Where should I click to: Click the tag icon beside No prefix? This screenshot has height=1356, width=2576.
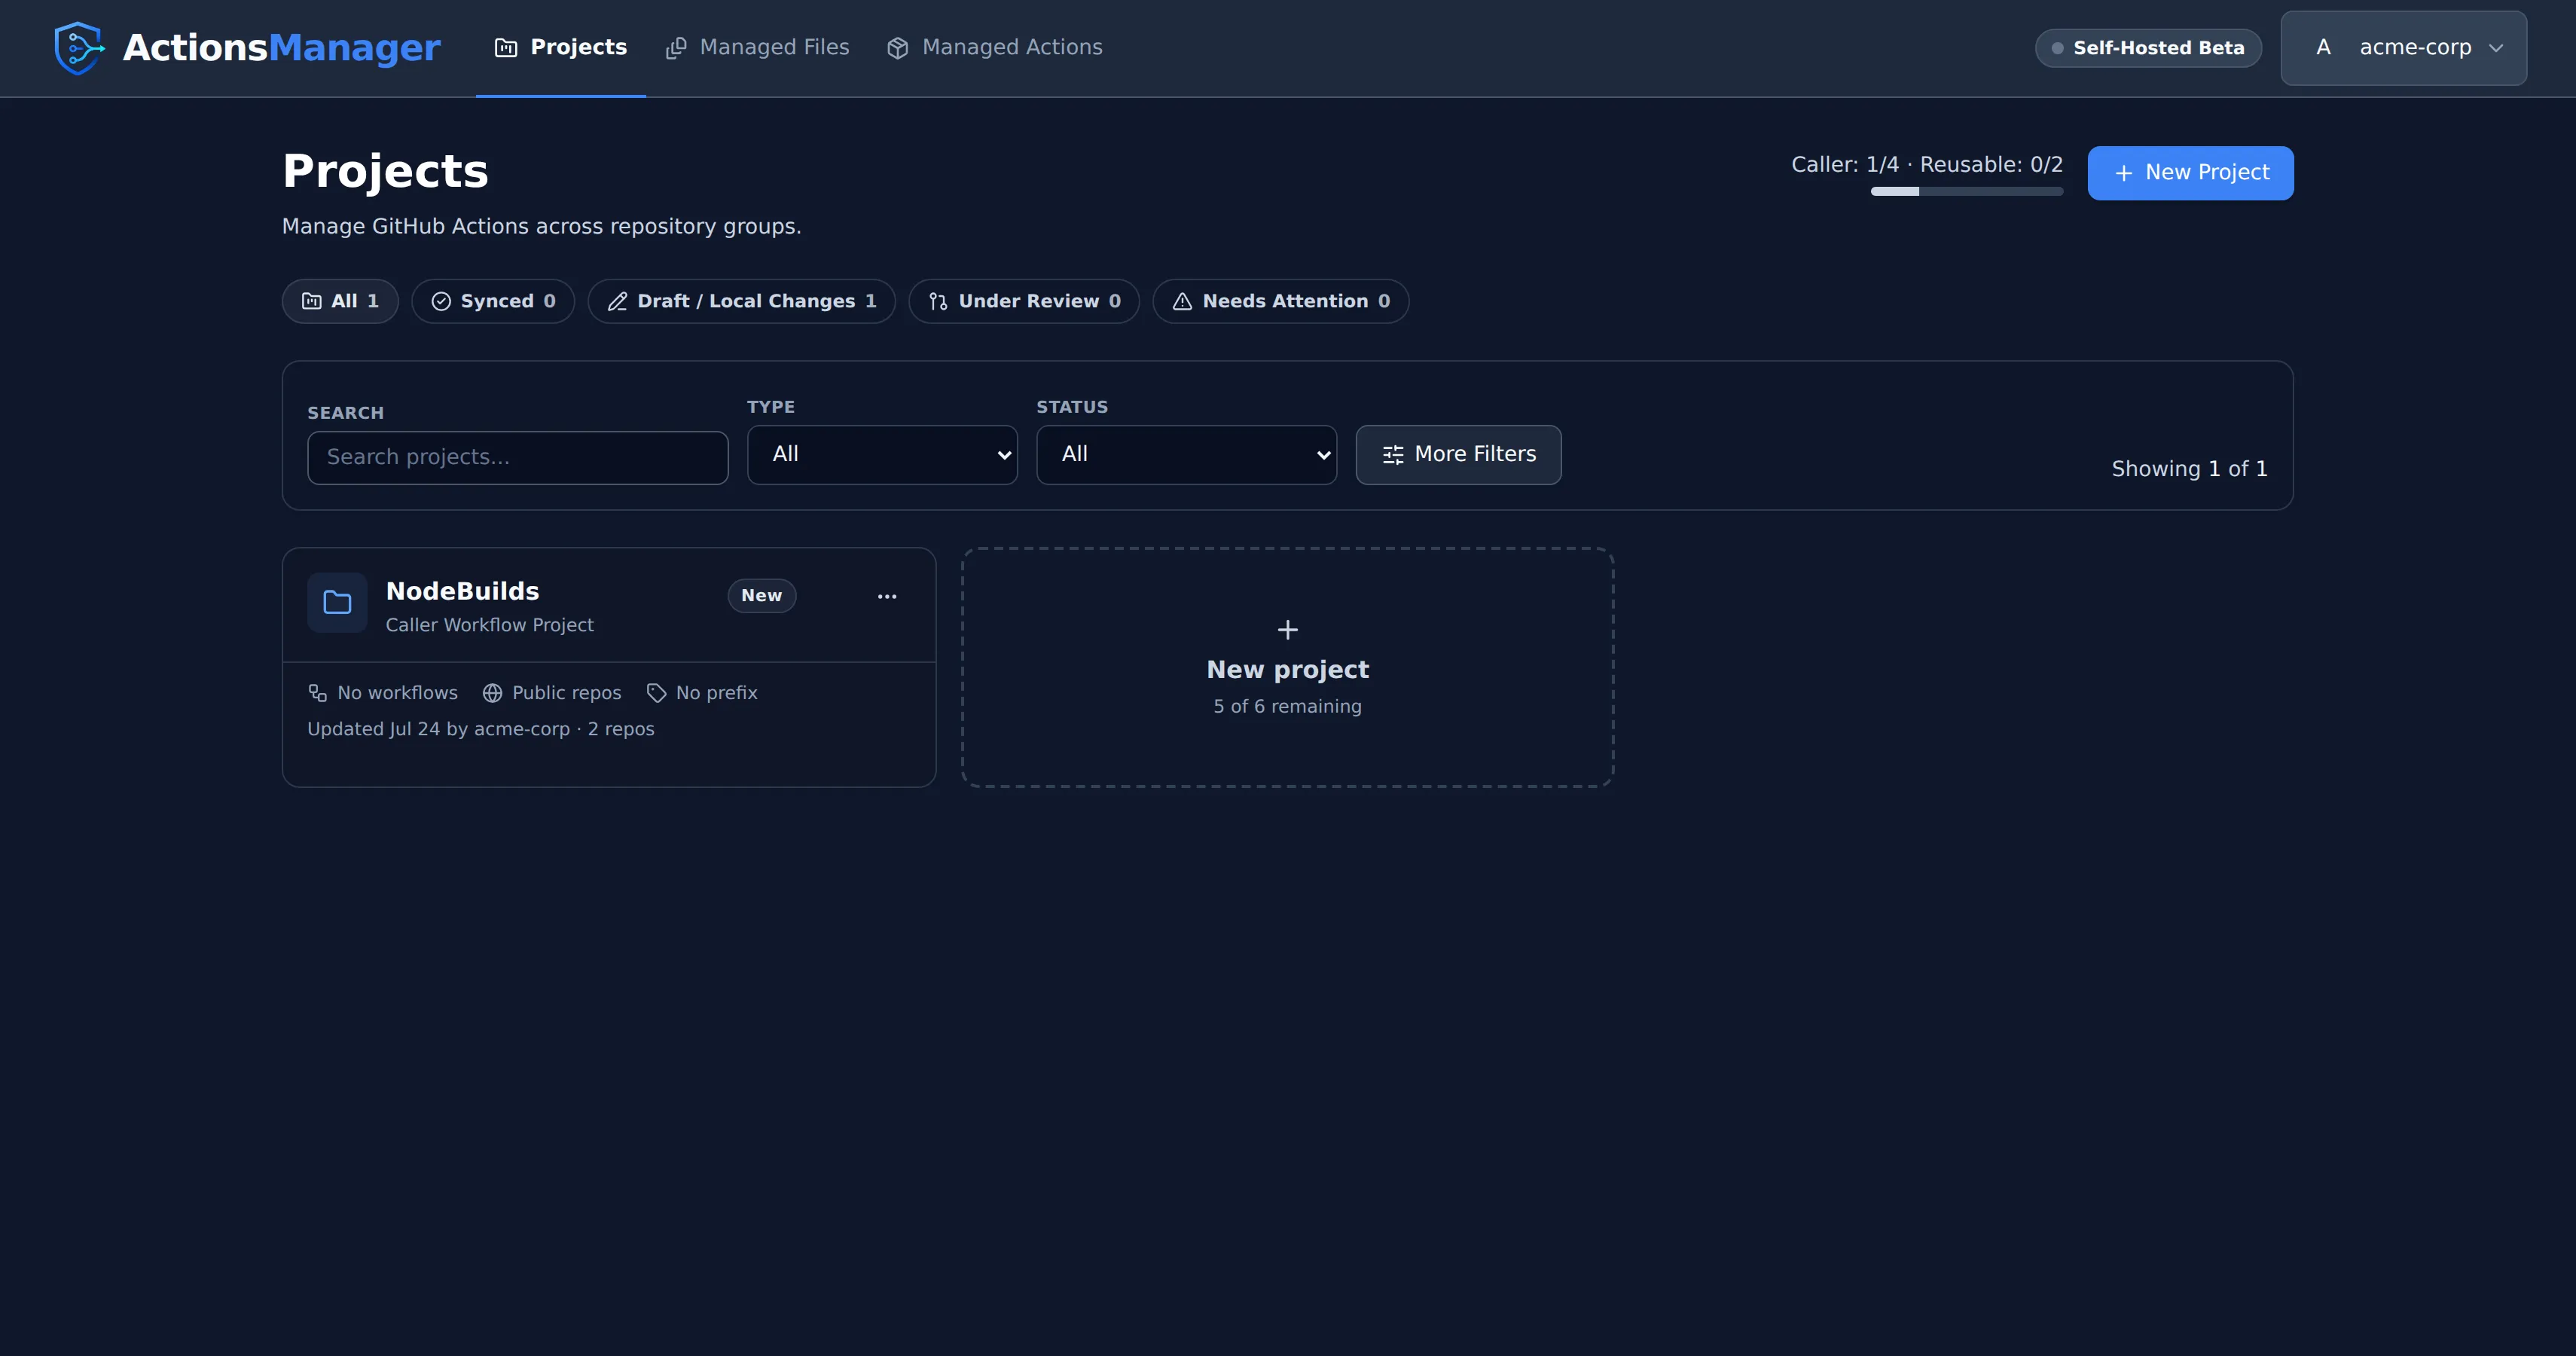pyautogui.click(x=656, y=693)
